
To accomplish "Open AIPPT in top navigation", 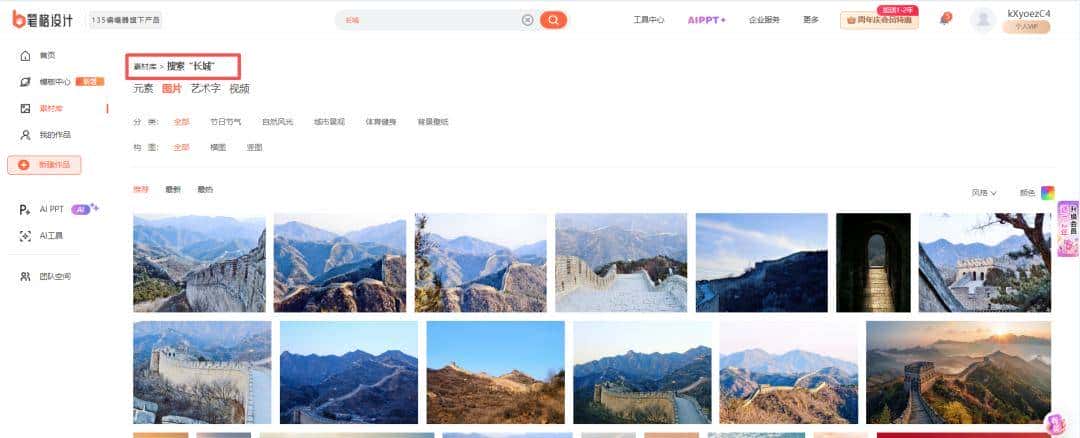I will (707, 20).
